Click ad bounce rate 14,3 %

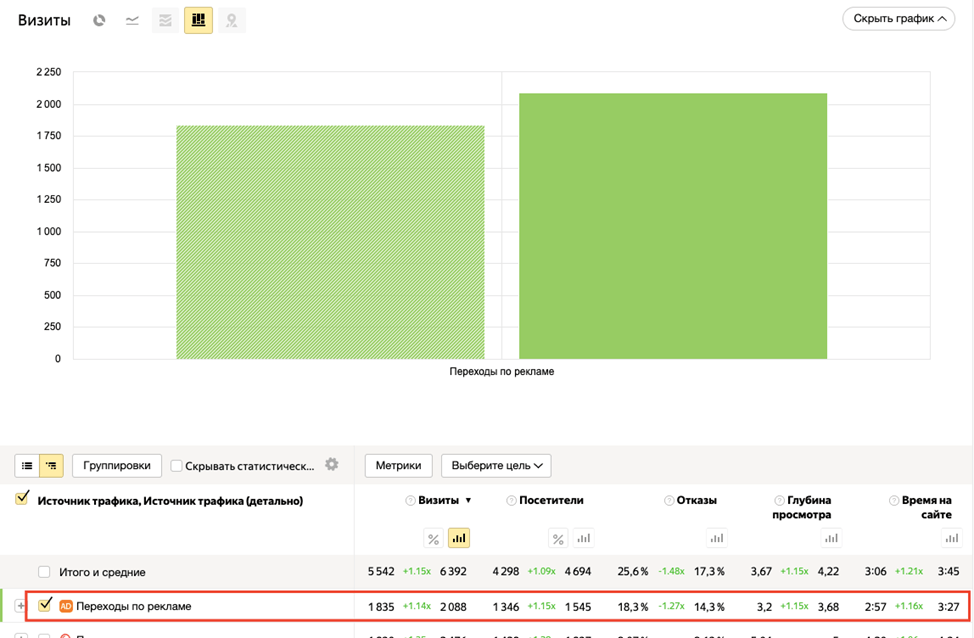(709, 607)
